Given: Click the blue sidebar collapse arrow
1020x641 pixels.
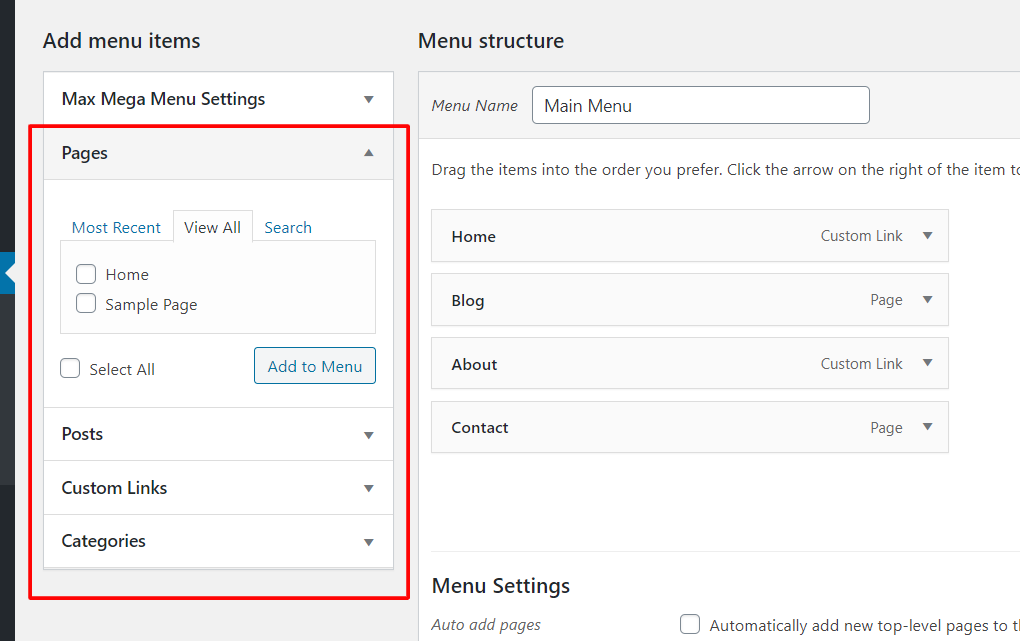Looking at the screenshot, I should (x=8, y=273).
